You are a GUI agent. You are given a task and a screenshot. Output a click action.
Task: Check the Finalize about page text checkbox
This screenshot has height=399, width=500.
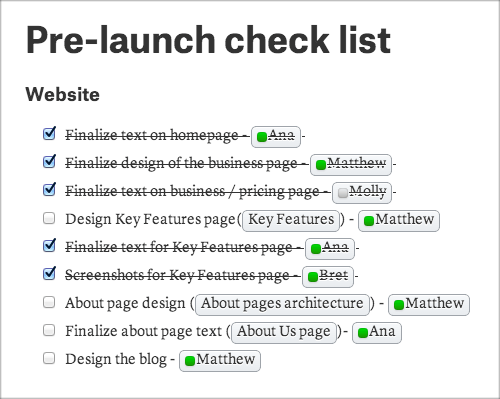[49, 330]
